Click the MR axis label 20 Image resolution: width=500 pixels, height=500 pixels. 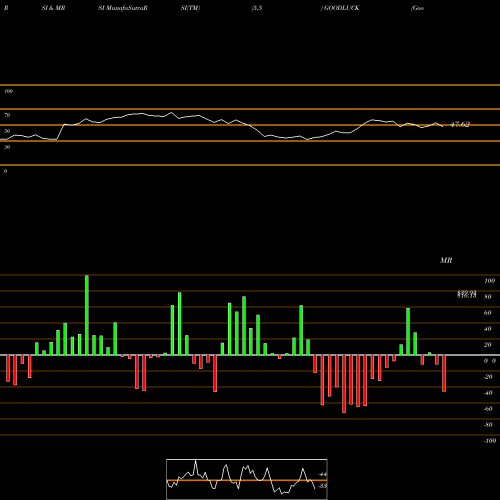[488, 345]
